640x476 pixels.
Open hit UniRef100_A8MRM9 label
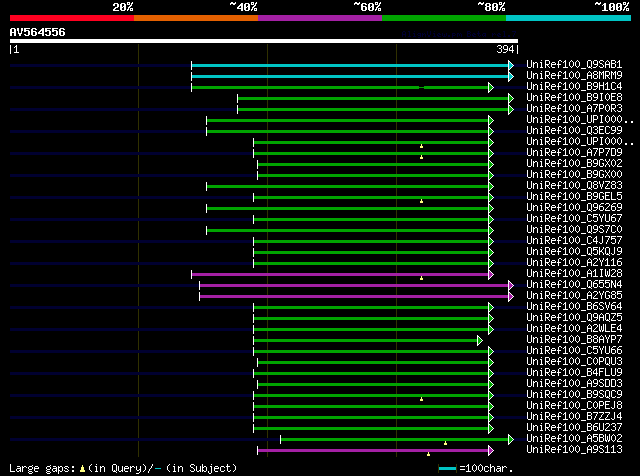pos(574,76)
